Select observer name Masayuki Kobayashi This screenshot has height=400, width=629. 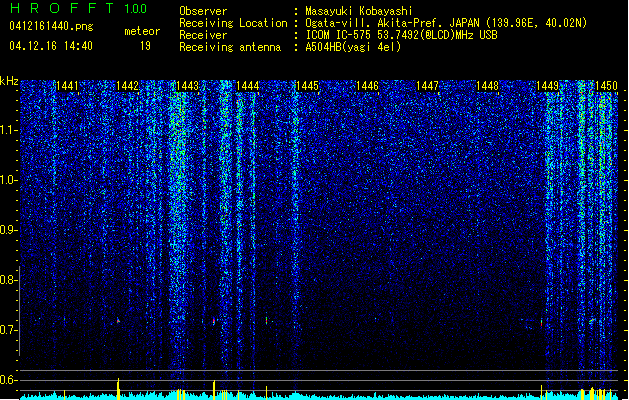coord(359,11)
